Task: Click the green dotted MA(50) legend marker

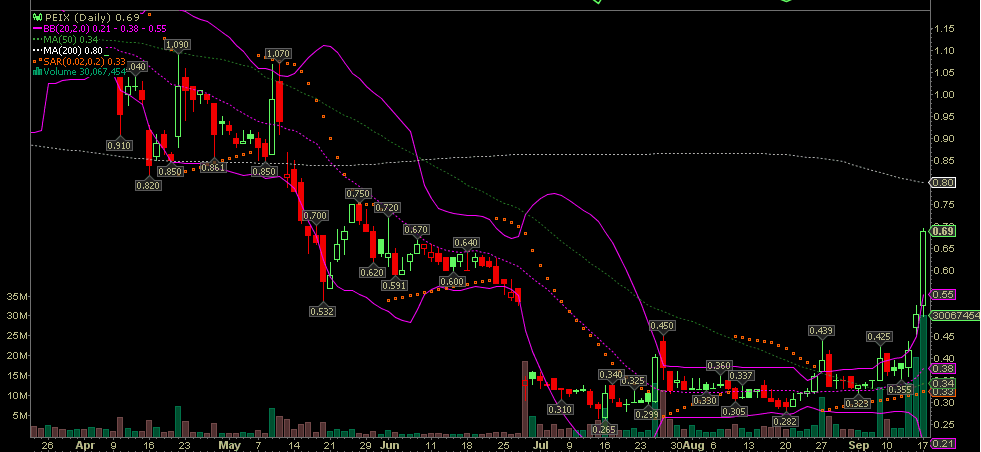Action: coord(37,40)
